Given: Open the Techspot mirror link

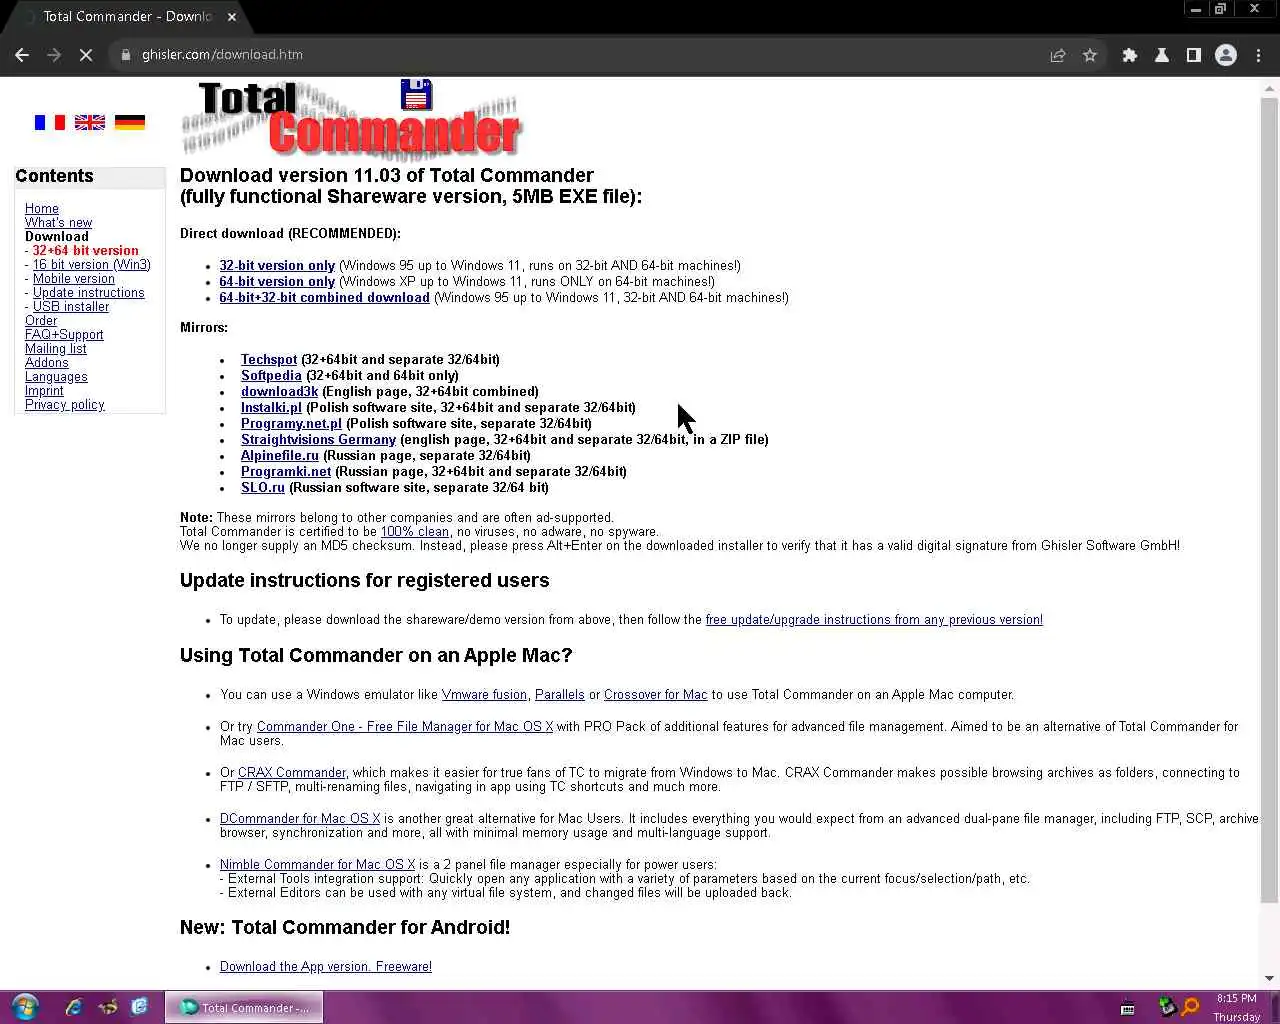Looking at the screenshot, I should coord(269,359).
